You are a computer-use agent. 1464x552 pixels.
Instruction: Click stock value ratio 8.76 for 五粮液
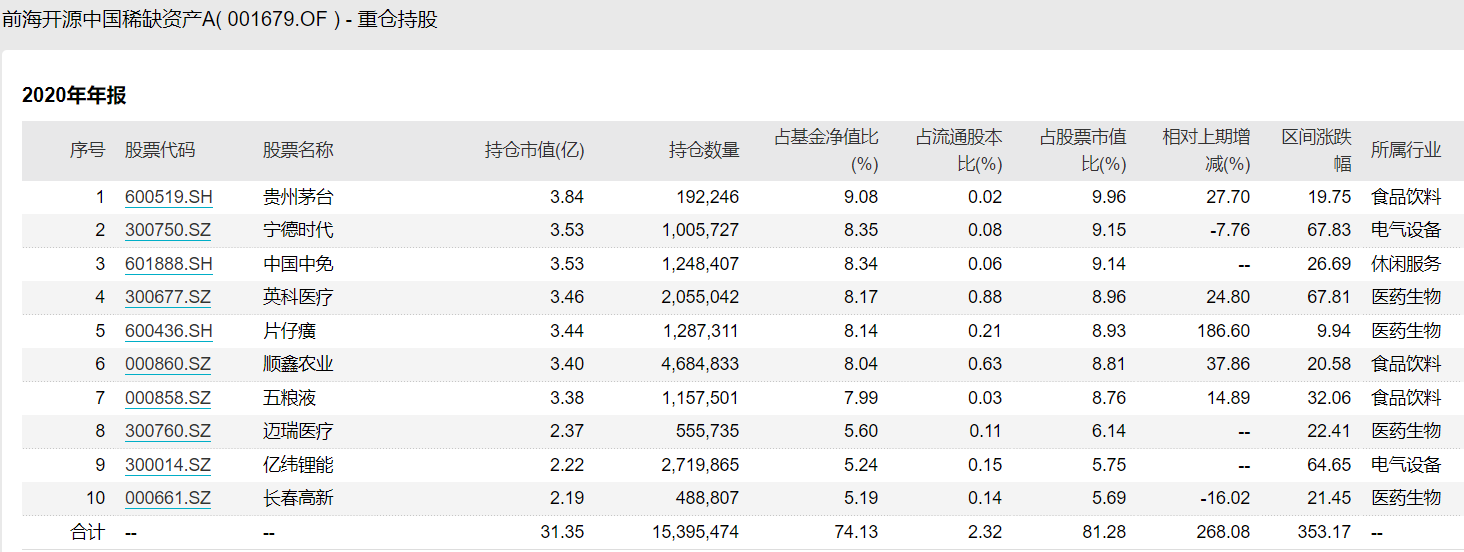pyautogui.click(x=1109, y=398)
